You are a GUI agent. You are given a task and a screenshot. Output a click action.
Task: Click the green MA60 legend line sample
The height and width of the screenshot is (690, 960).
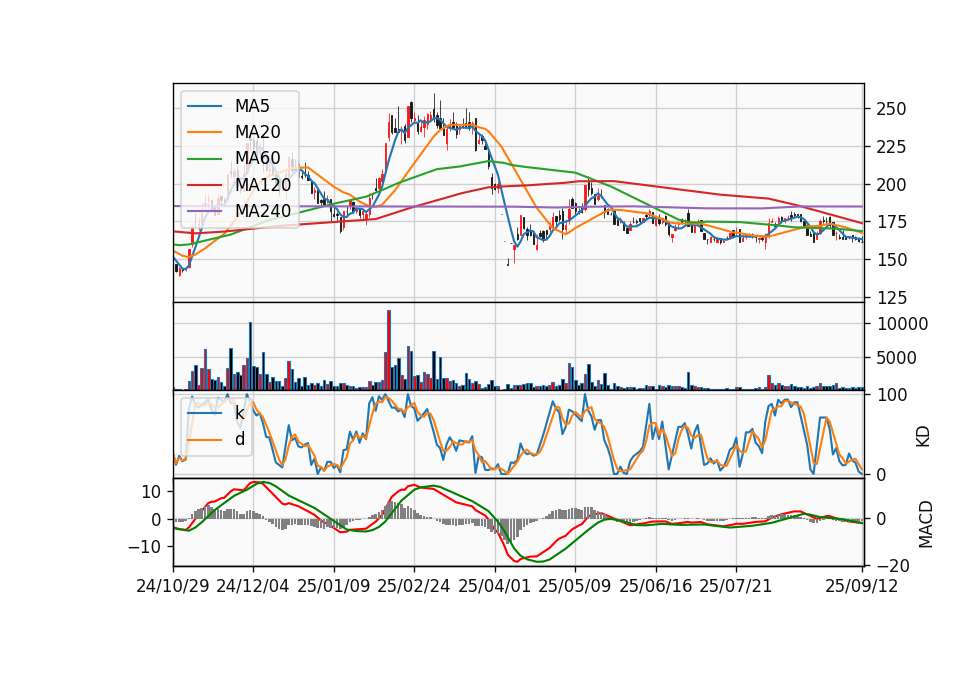click(204, 159)
